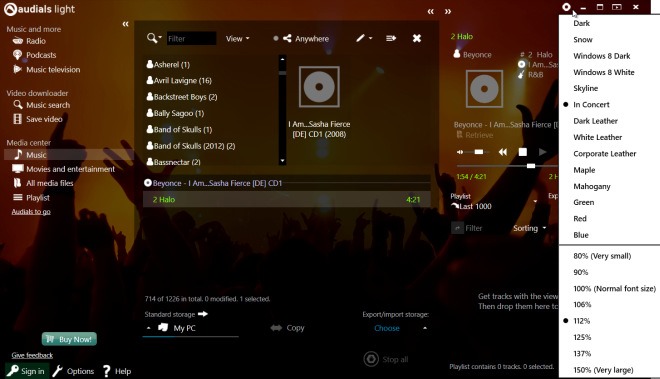Click in the Filter search field
The width and height of the screenshot is (660, 379).
click(x=192, y=39)
